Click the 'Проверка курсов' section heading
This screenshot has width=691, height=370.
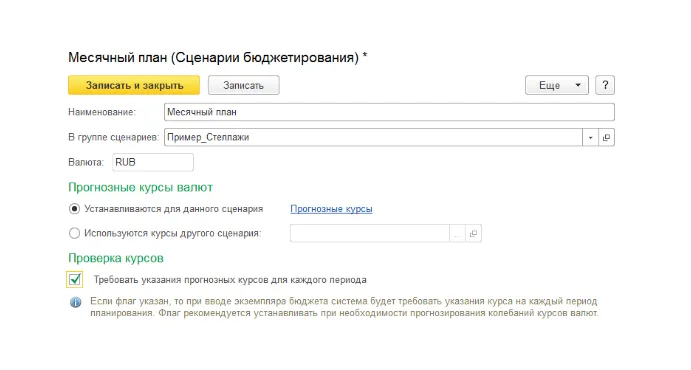pyautogui.click(x=116, y=258)
